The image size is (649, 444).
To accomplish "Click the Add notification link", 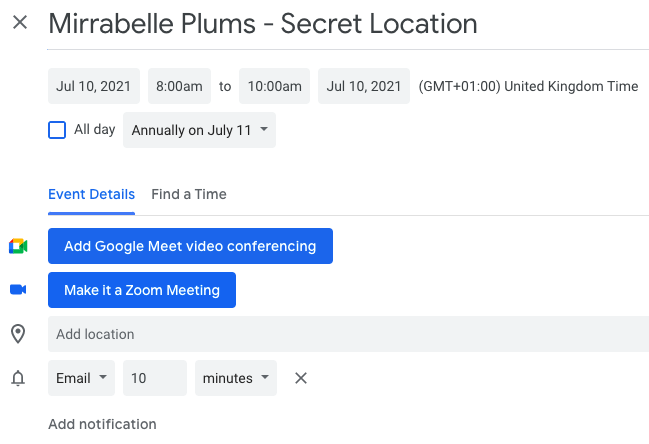I will [x=102, y=424].
